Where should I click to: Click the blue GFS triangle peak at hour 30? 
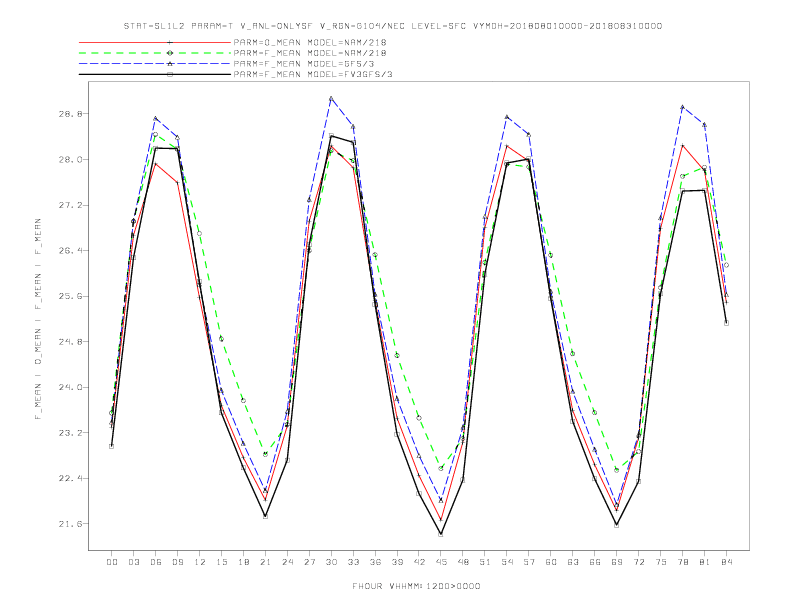331,98
